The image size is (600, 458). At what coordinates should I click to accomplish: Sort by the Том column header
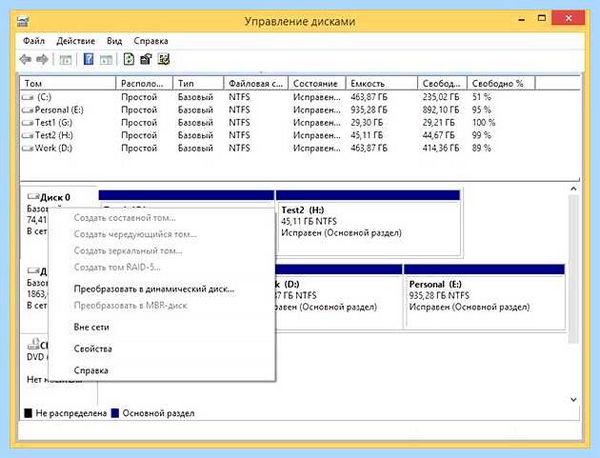[x=68, y=83]
